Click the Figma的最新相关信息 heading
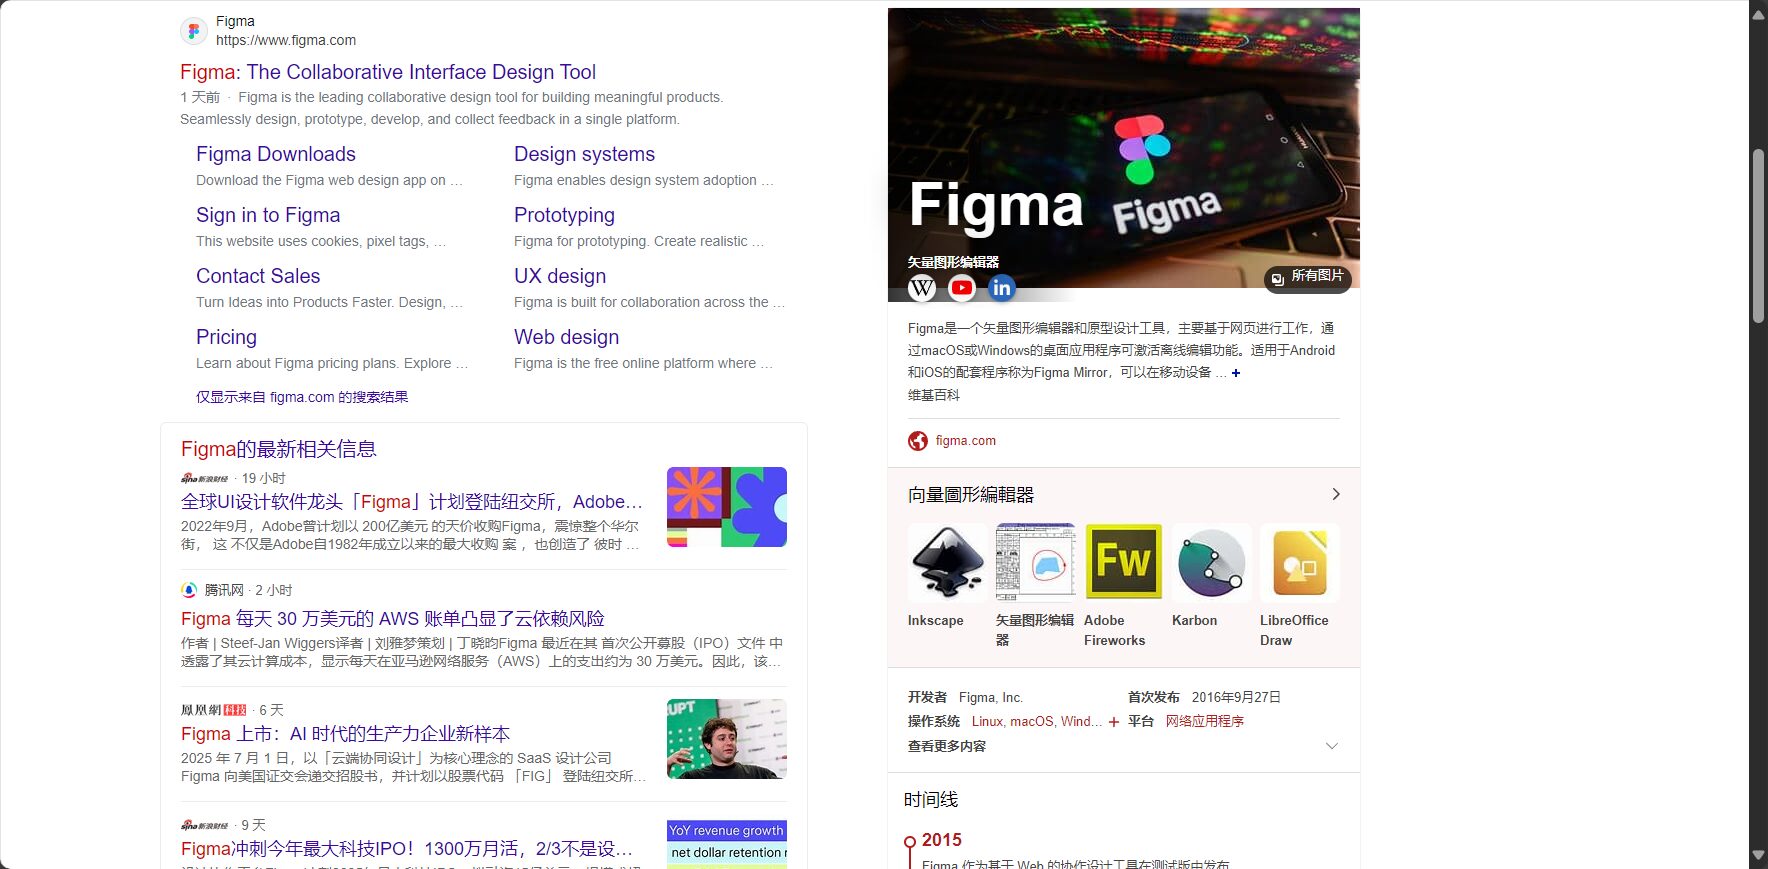The height and width of the screenshot is (869, 1768). tap(279, 449)
